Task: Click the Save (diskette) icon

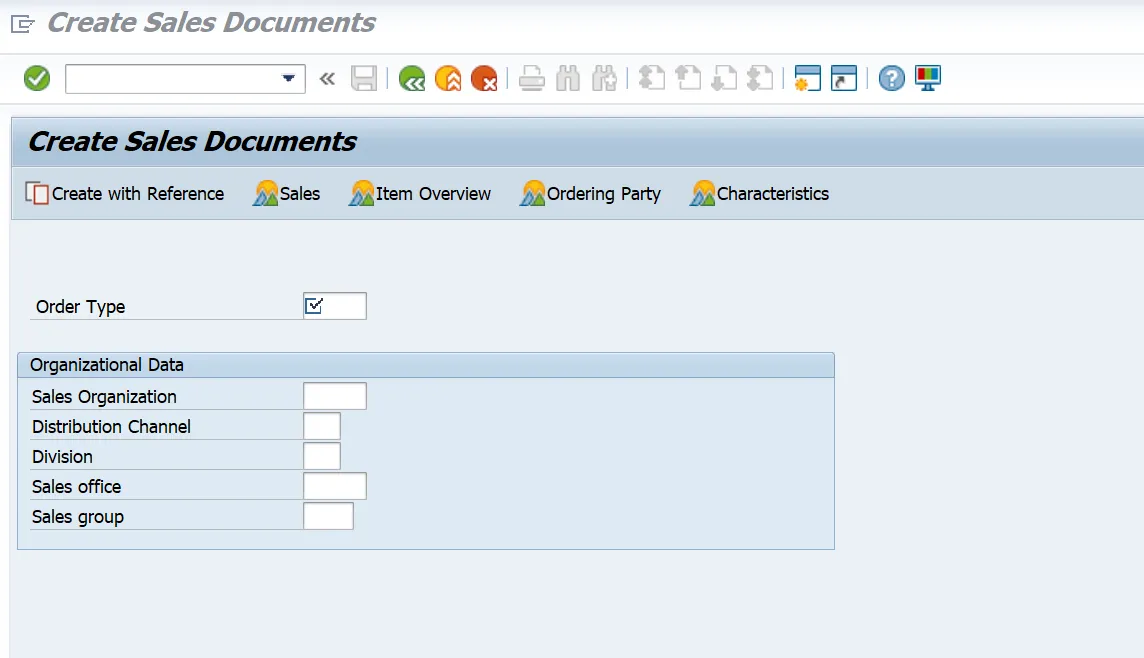Action: tap(364, 78)
